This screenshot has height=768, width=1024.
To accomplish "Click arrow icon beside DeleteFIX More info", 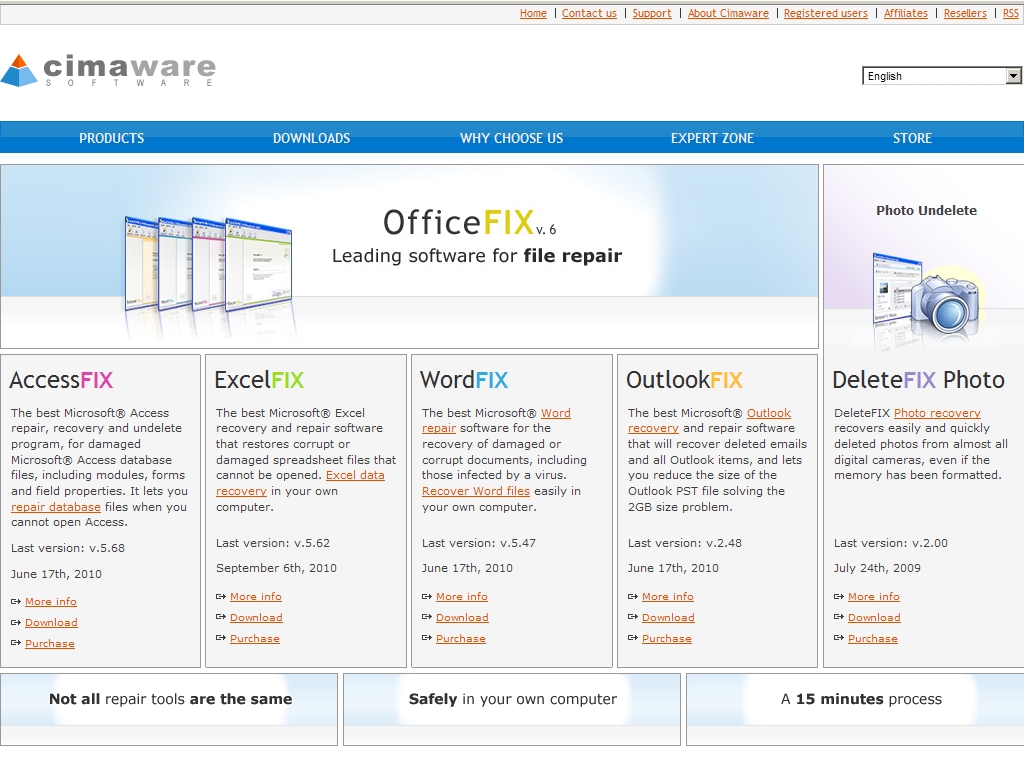I will 839,596.
